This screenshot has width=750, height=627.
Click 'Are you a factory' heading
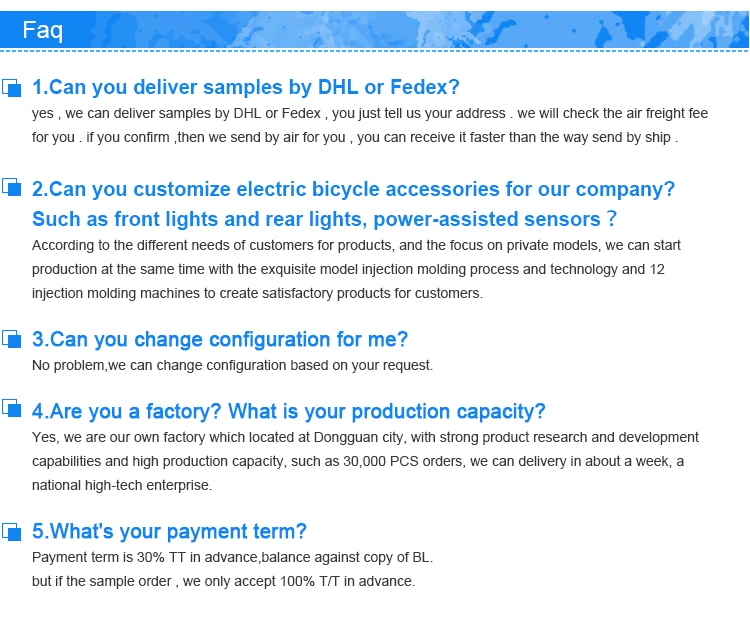[289, 412]
